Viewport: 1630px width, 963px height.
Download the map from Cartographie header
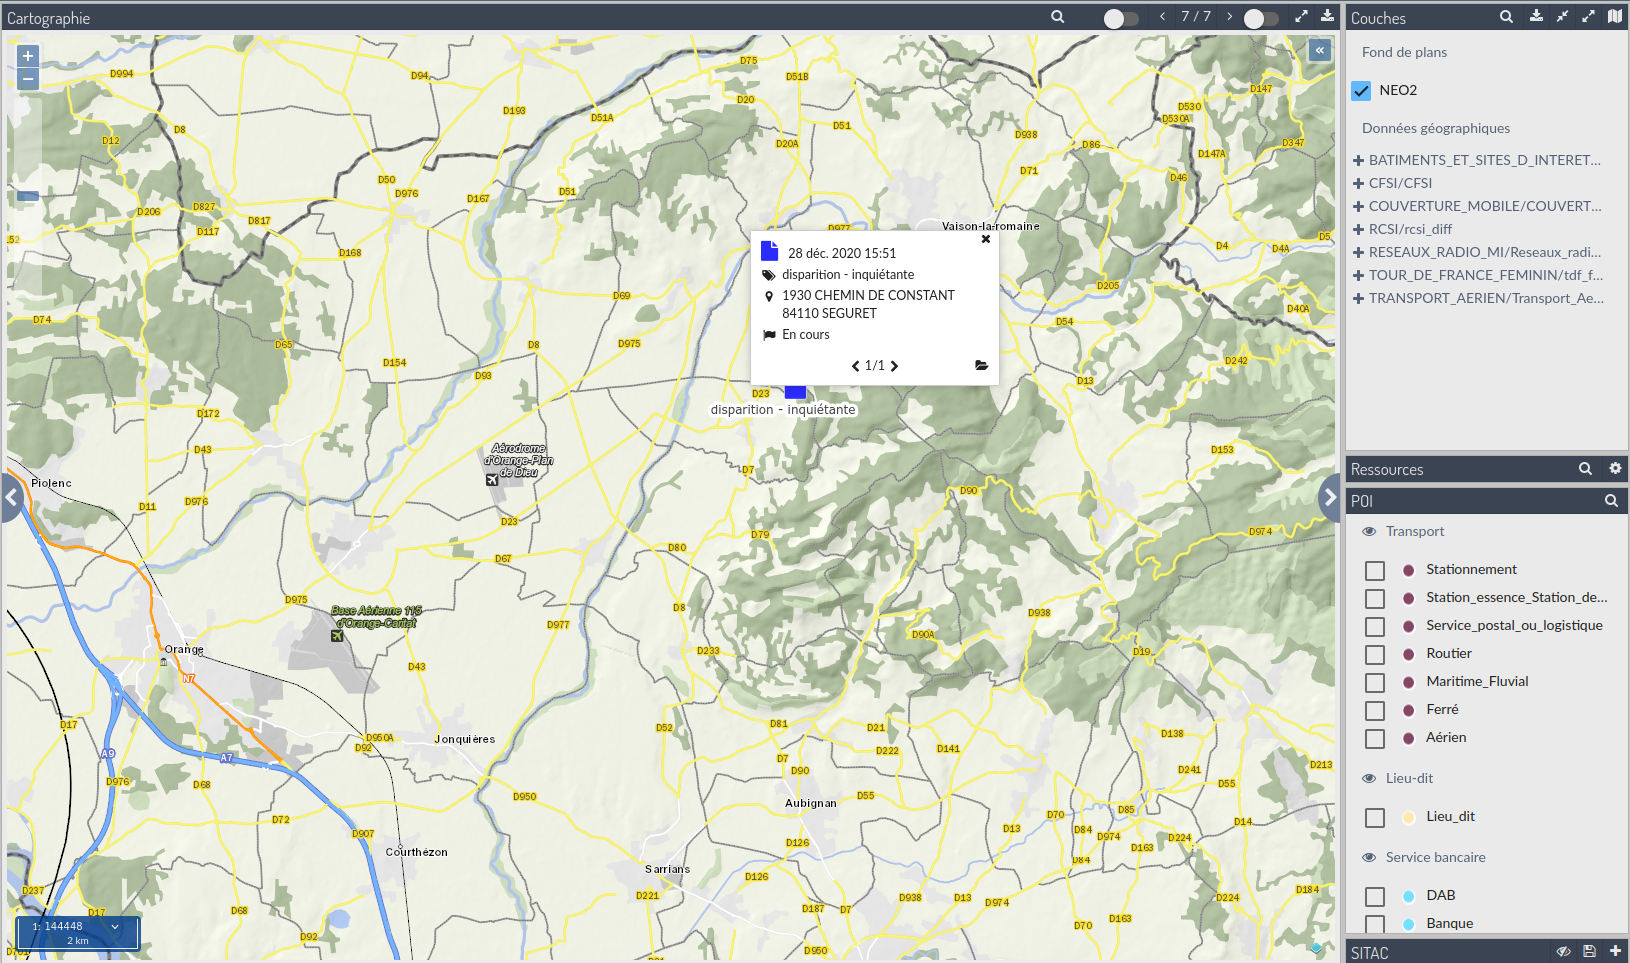(1327, 17)
